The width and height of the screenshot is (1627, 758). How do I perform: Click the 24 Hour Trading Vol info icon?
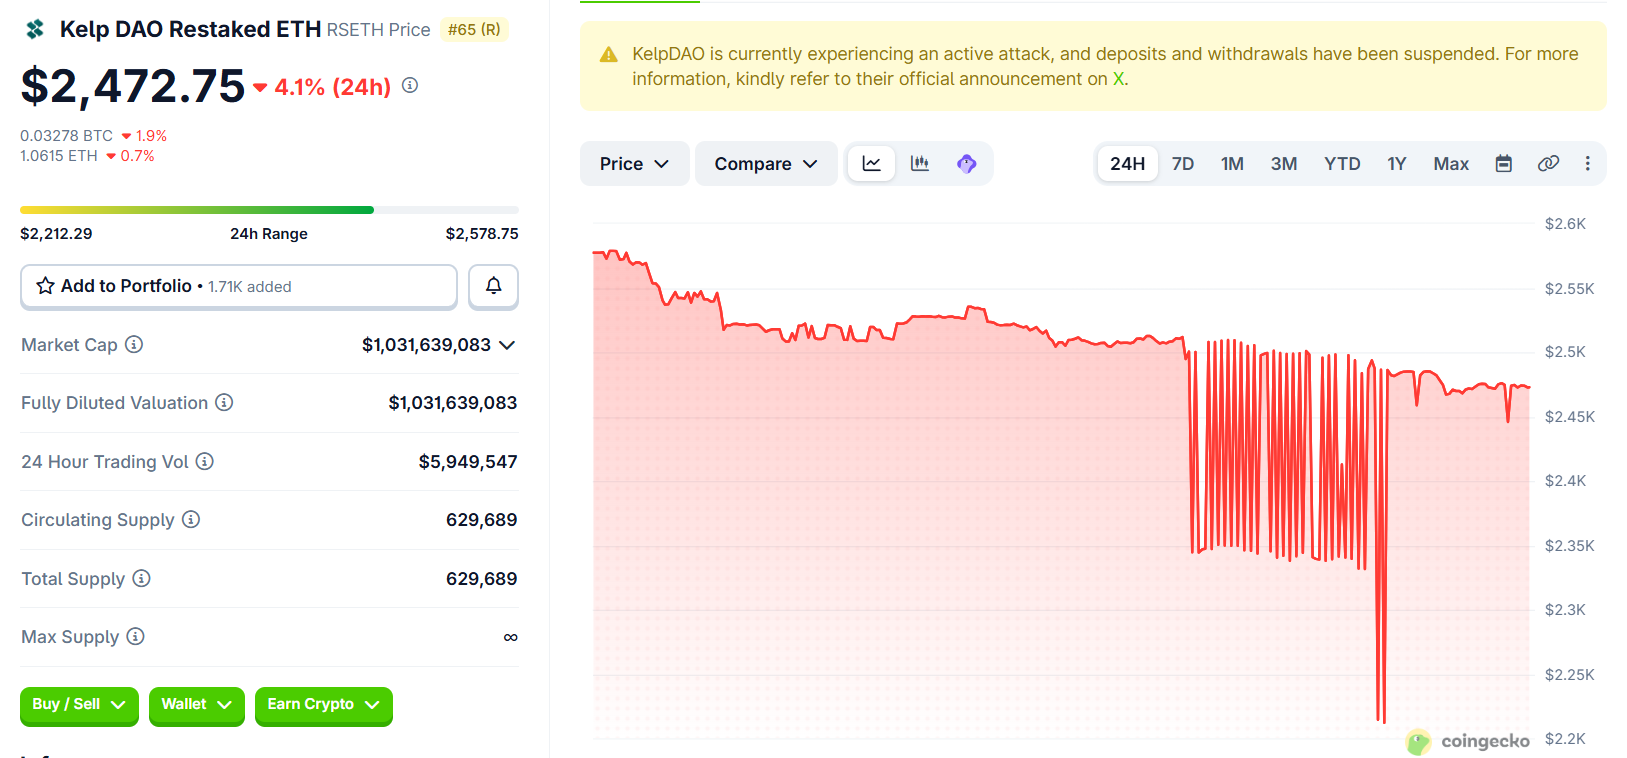pos(204,461)
